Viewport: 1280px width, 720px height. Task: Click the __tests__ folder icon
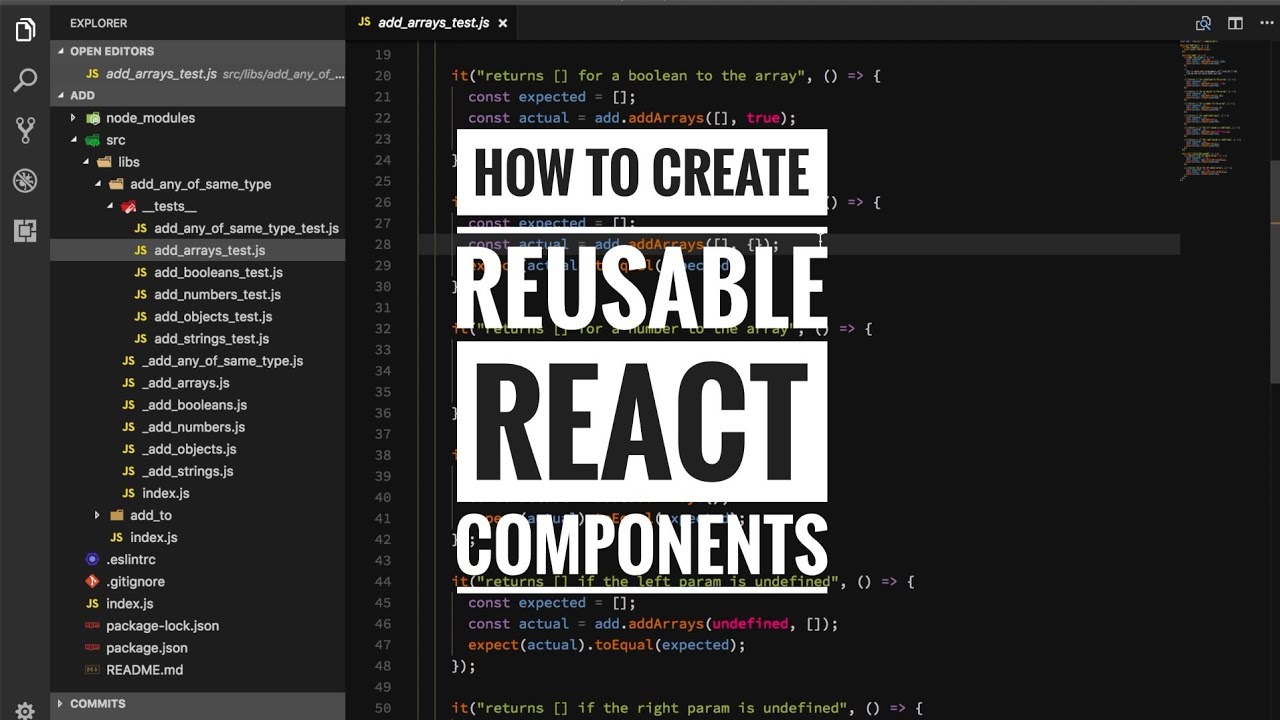(x=129, y=206)
